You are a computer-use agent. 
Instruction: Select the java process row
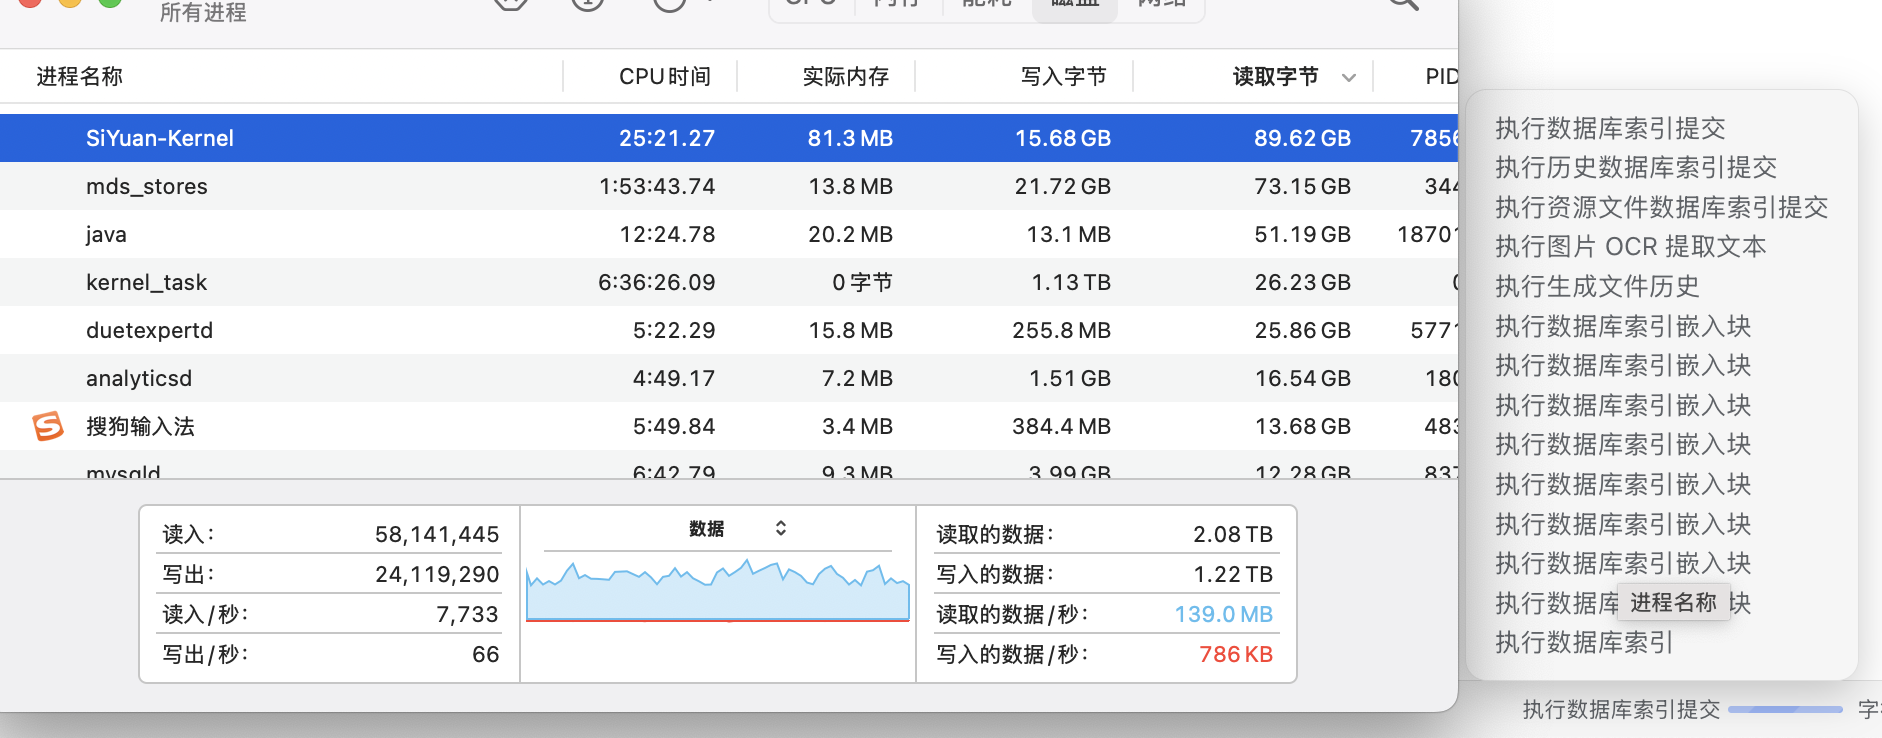click(729, 234)
